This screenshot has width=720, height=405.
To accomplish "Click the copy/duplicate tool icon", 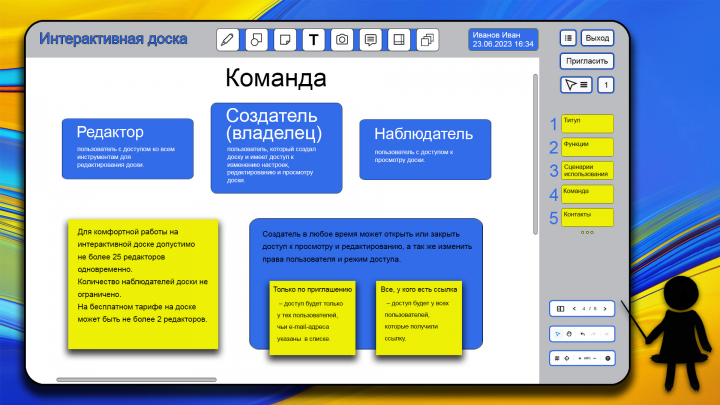I will pos(428,40).
